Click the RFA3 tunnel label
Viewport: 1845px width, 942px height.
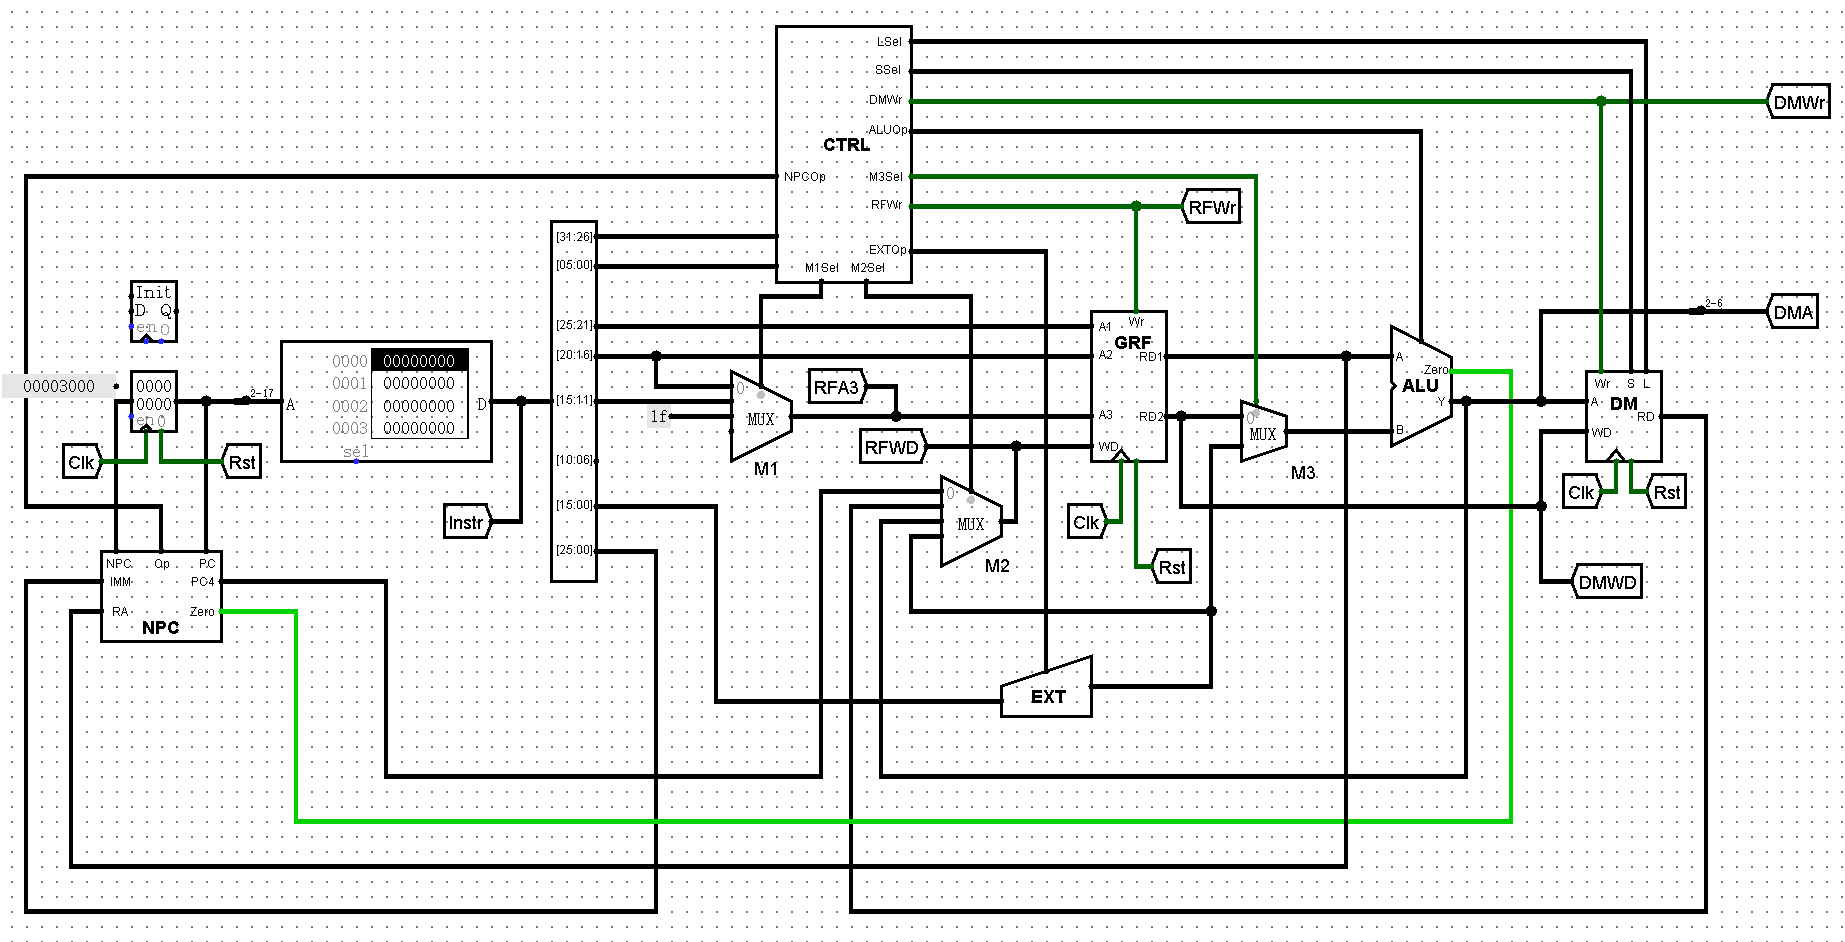(838, 387)
